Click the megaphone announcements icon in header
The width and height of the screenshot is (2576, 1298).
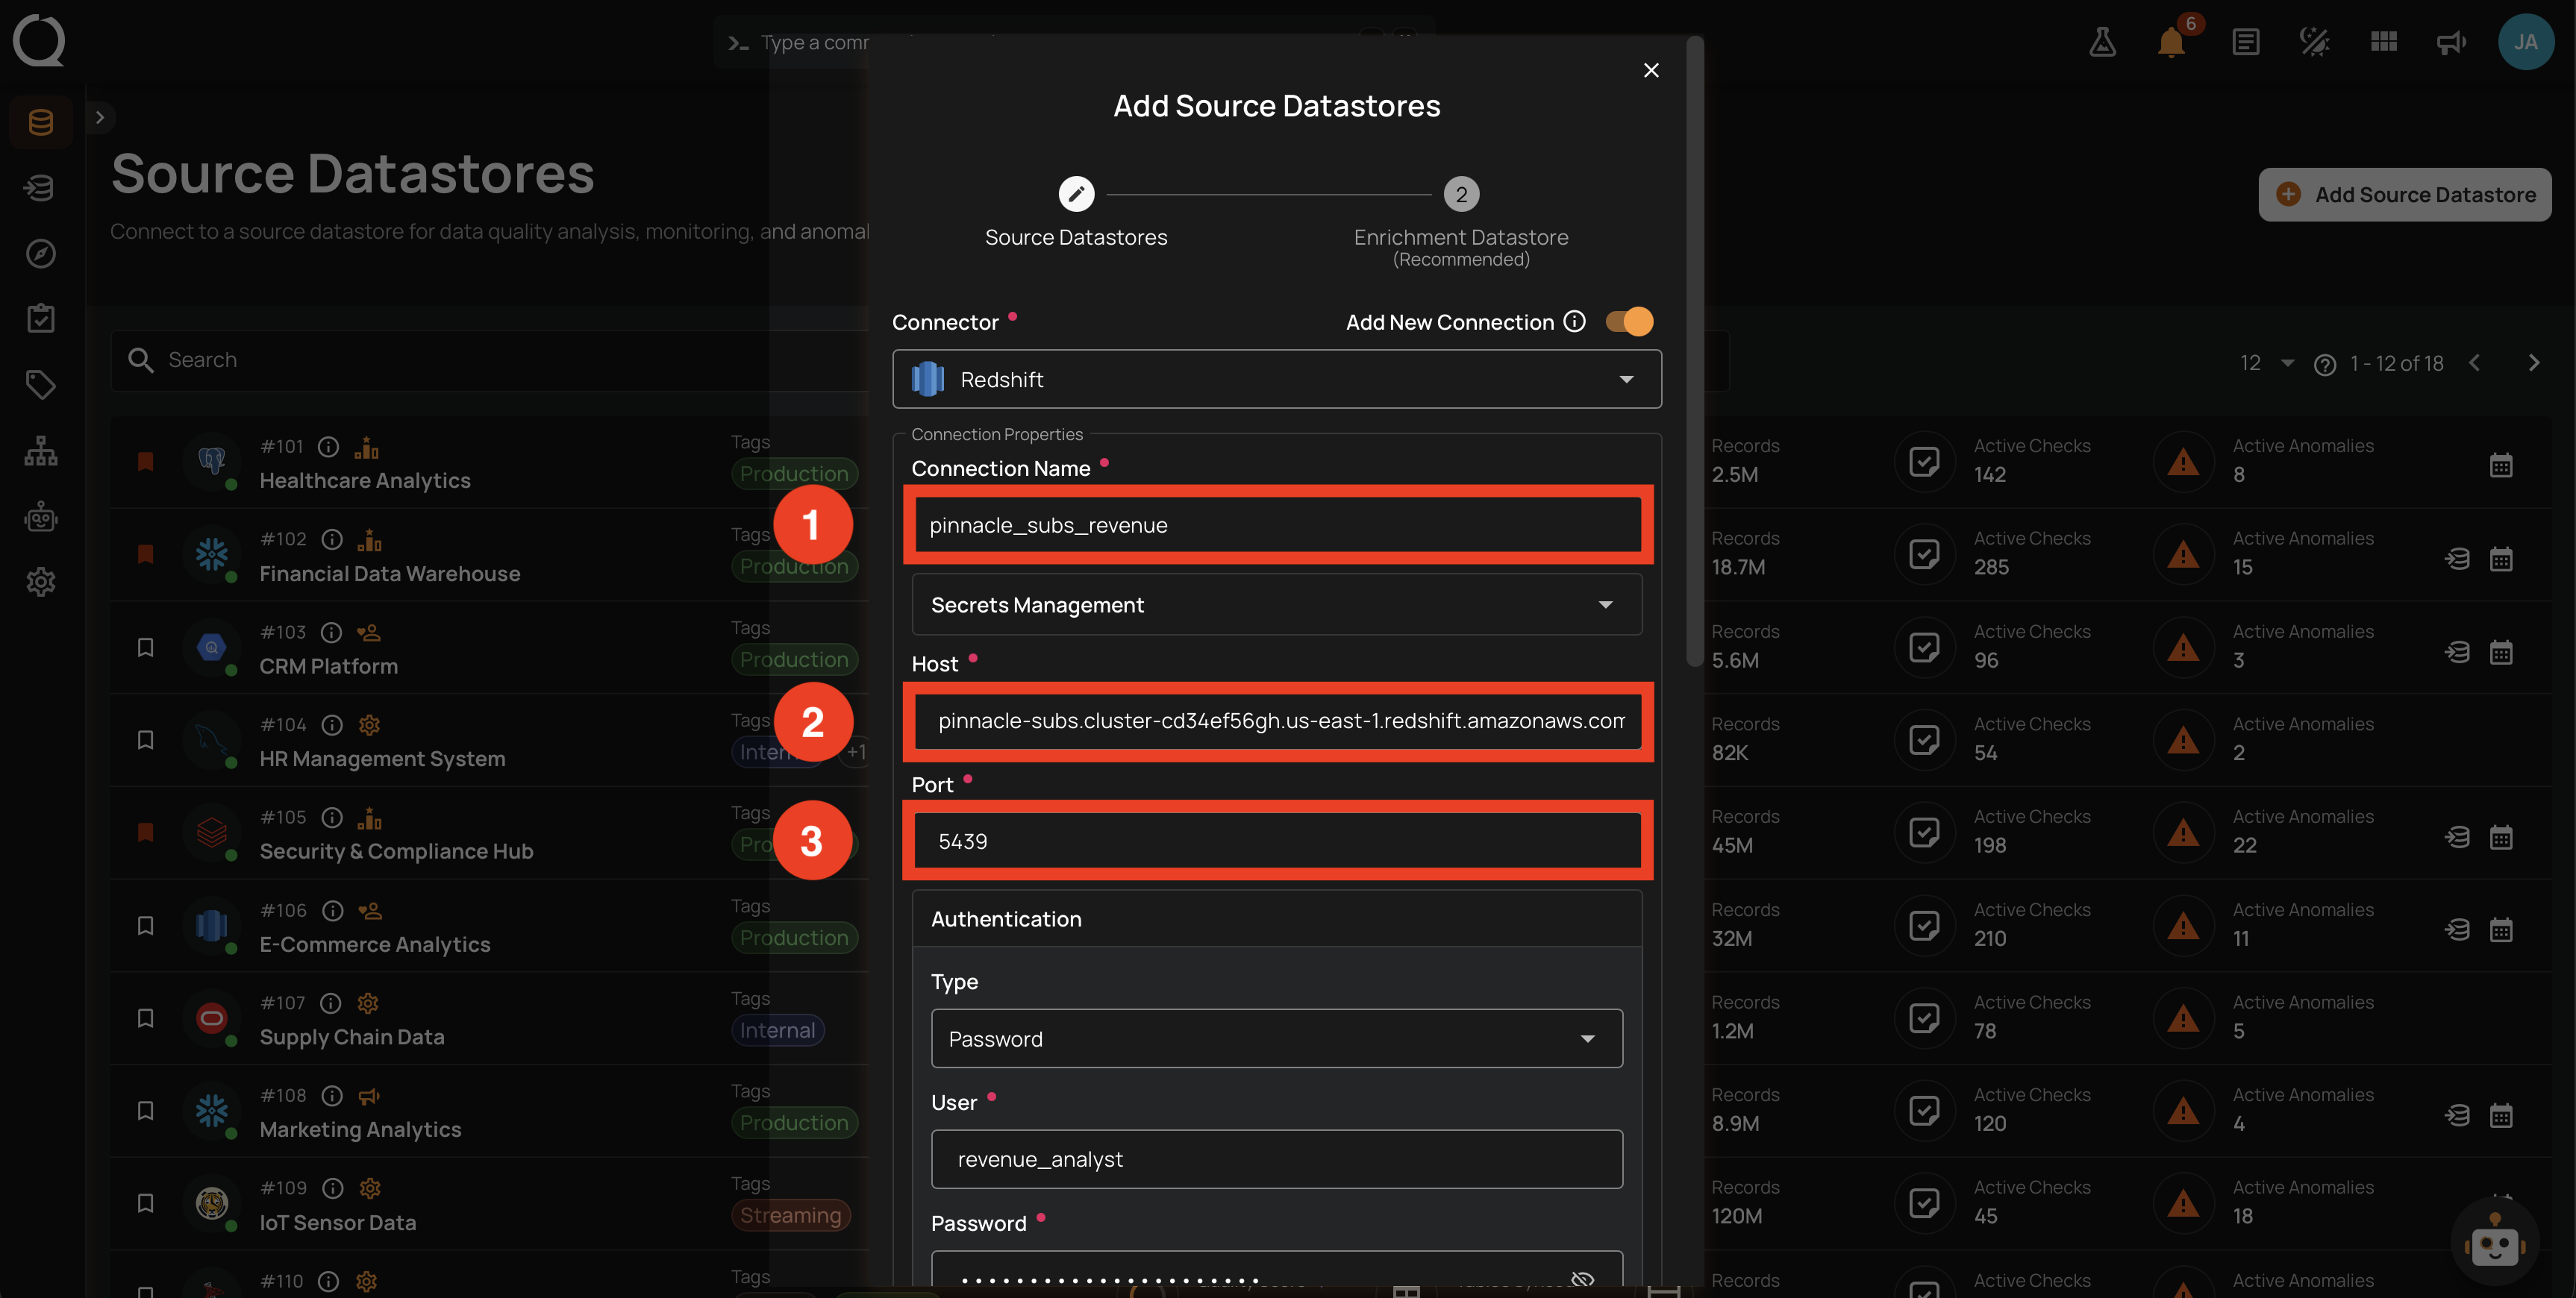(x=2451, y=42)
